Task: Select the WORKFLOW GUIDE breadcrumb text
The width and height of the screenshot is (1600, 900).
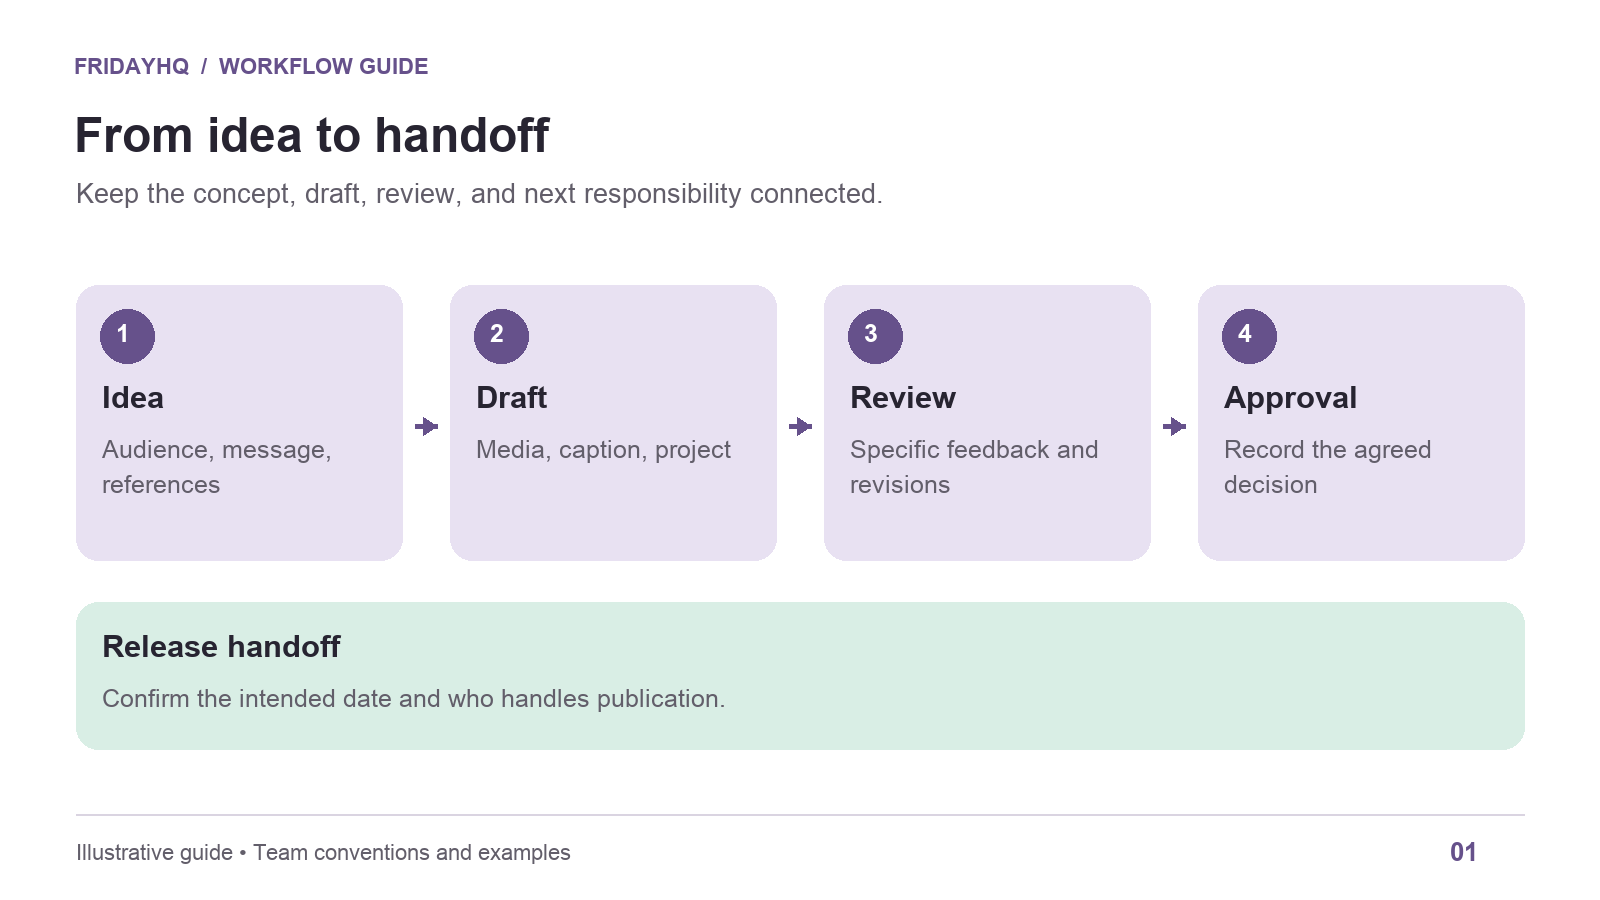Action: 323,66
